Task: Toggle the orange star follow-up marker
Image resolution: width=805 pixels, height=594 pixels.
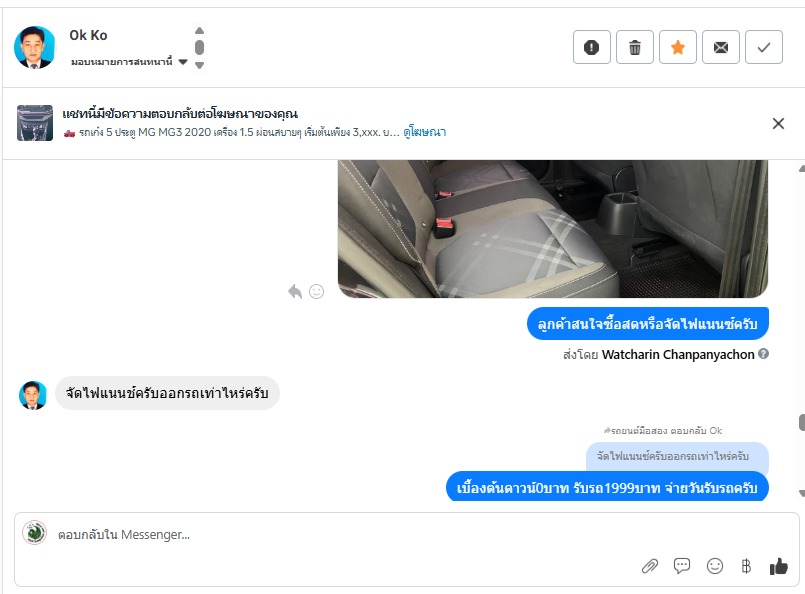Action: (x=678, y=47)
